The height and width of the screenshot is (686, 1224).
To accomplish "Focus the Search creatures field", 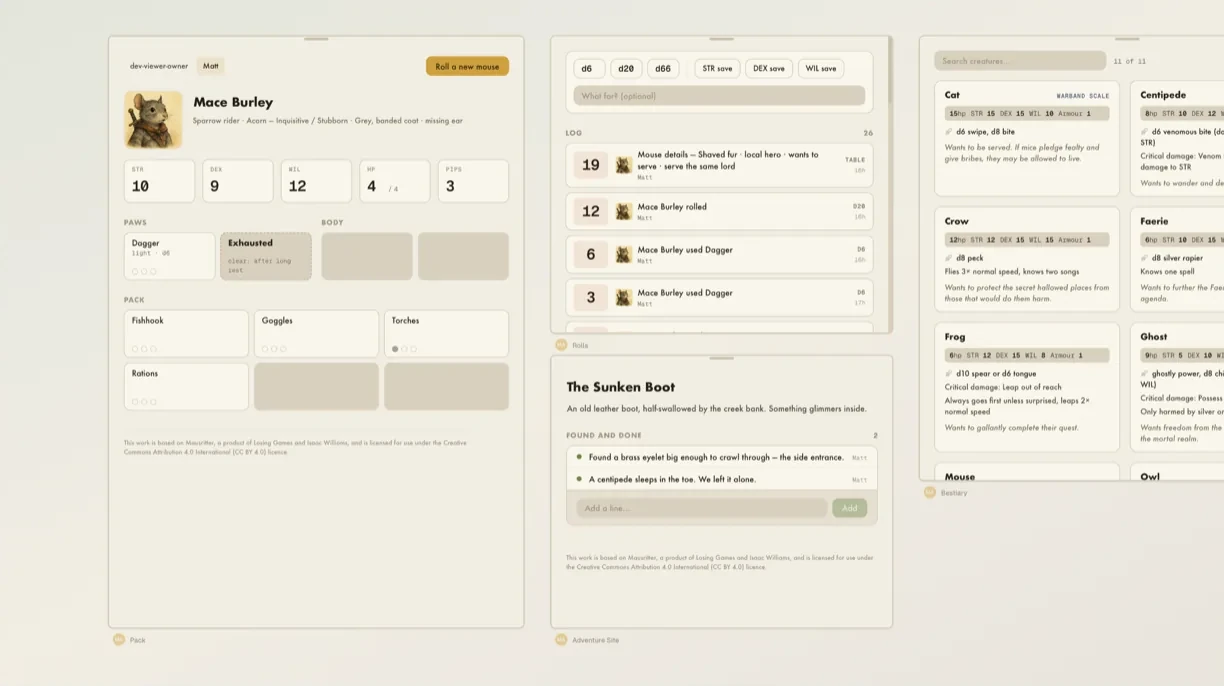I will pos(1020,61).
